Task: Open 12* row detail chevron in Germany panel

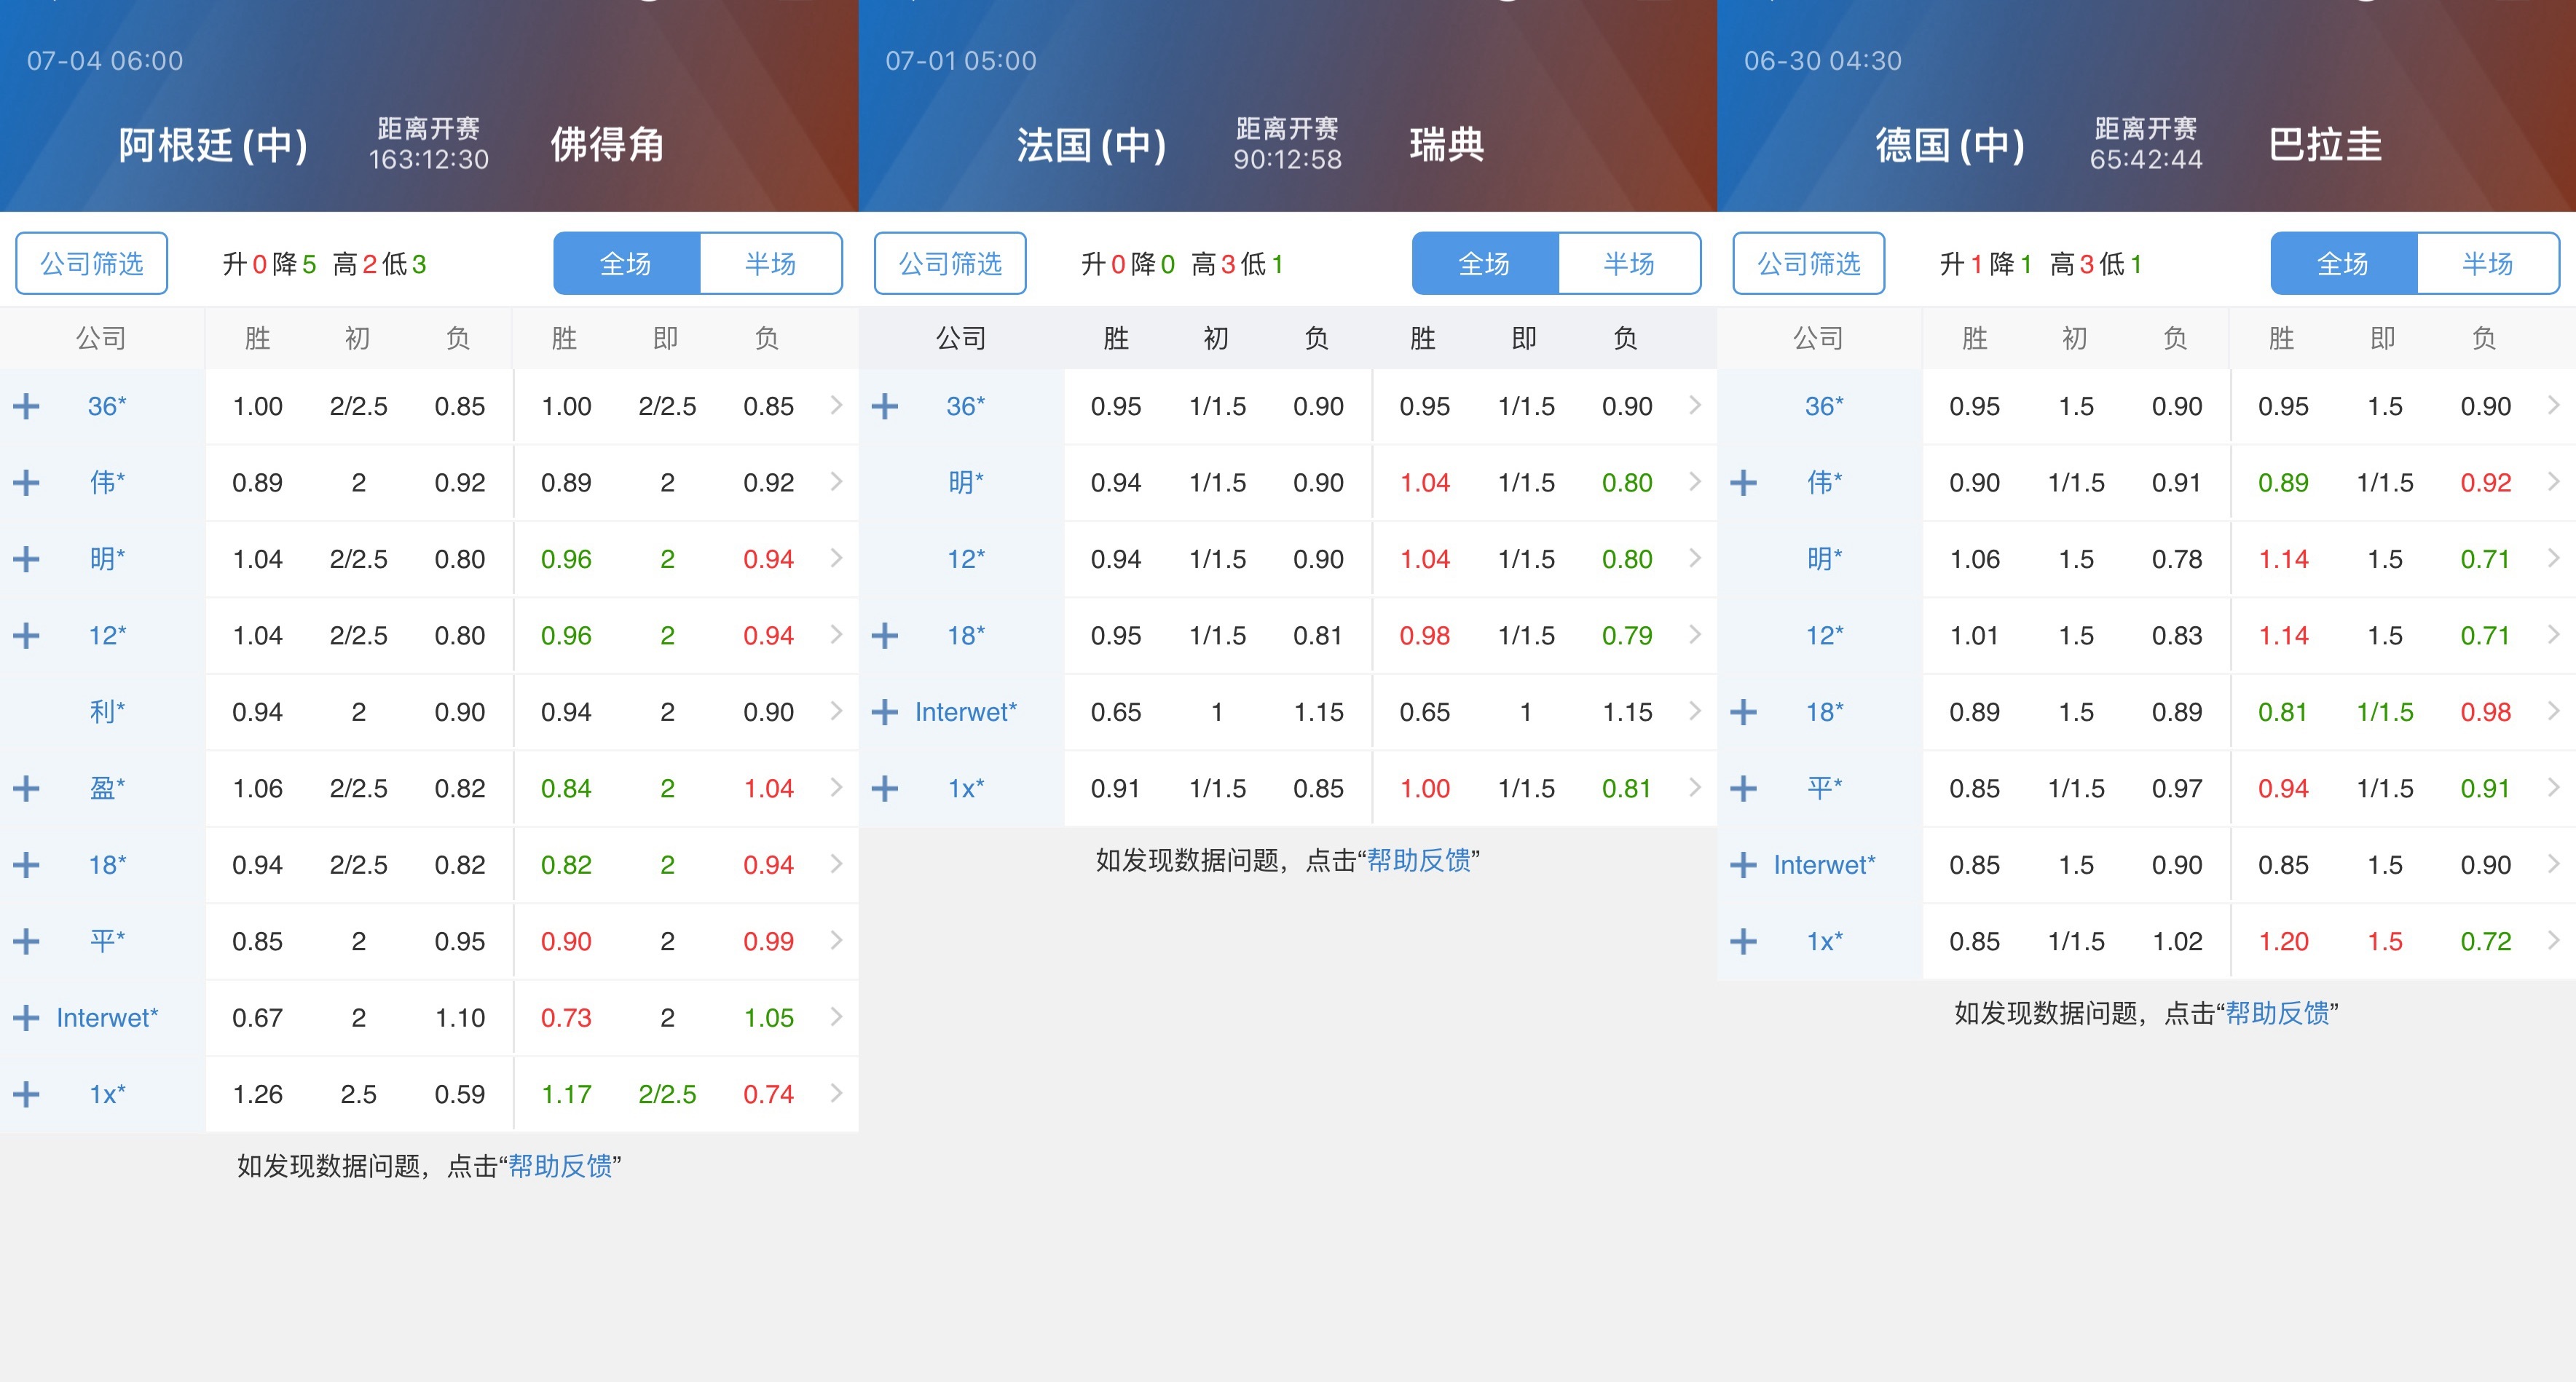Action: point(2553,635)
